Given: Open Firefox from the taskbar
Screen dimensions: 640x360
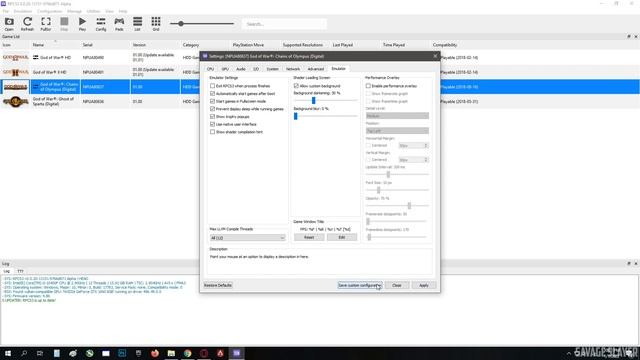Looking at the screenshot, I should coord(155,353).
